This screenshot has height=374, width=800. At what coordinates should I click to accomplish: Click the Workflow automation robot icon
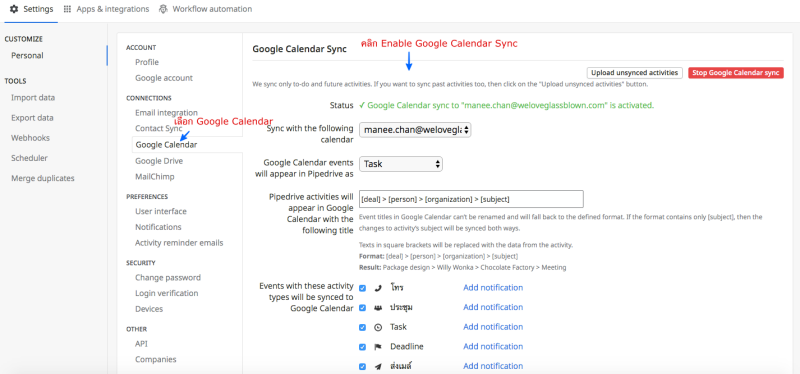click(x=163, y=9)
